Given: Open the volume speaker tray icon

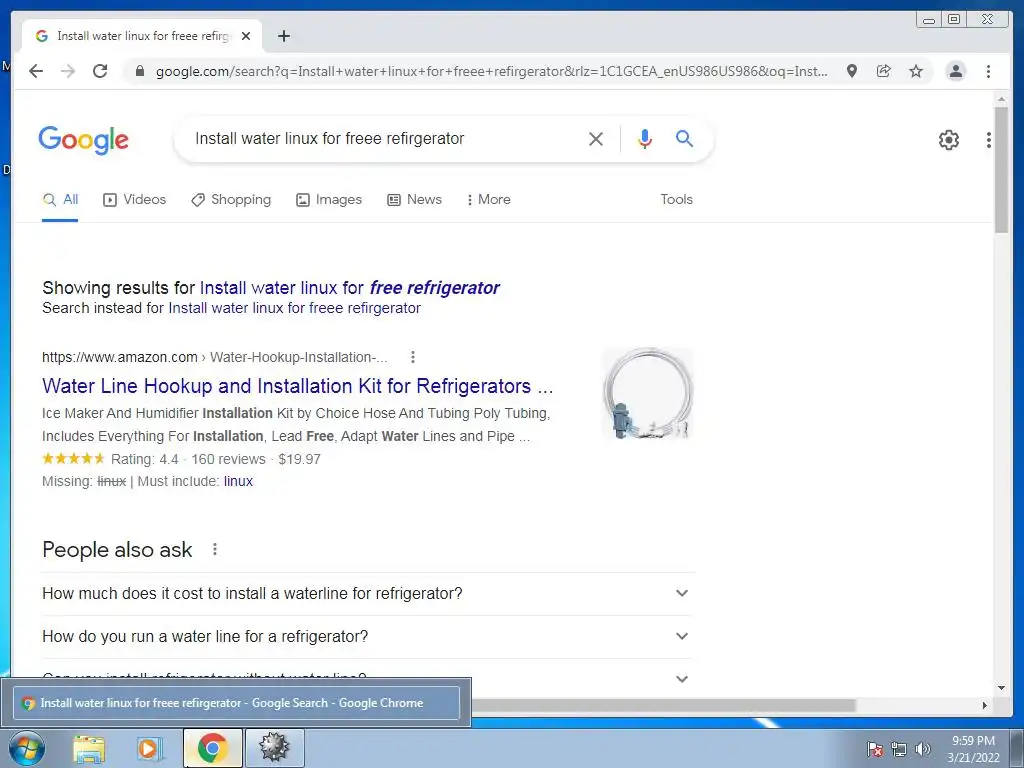Looking at the screenshot, I should 922,749.
